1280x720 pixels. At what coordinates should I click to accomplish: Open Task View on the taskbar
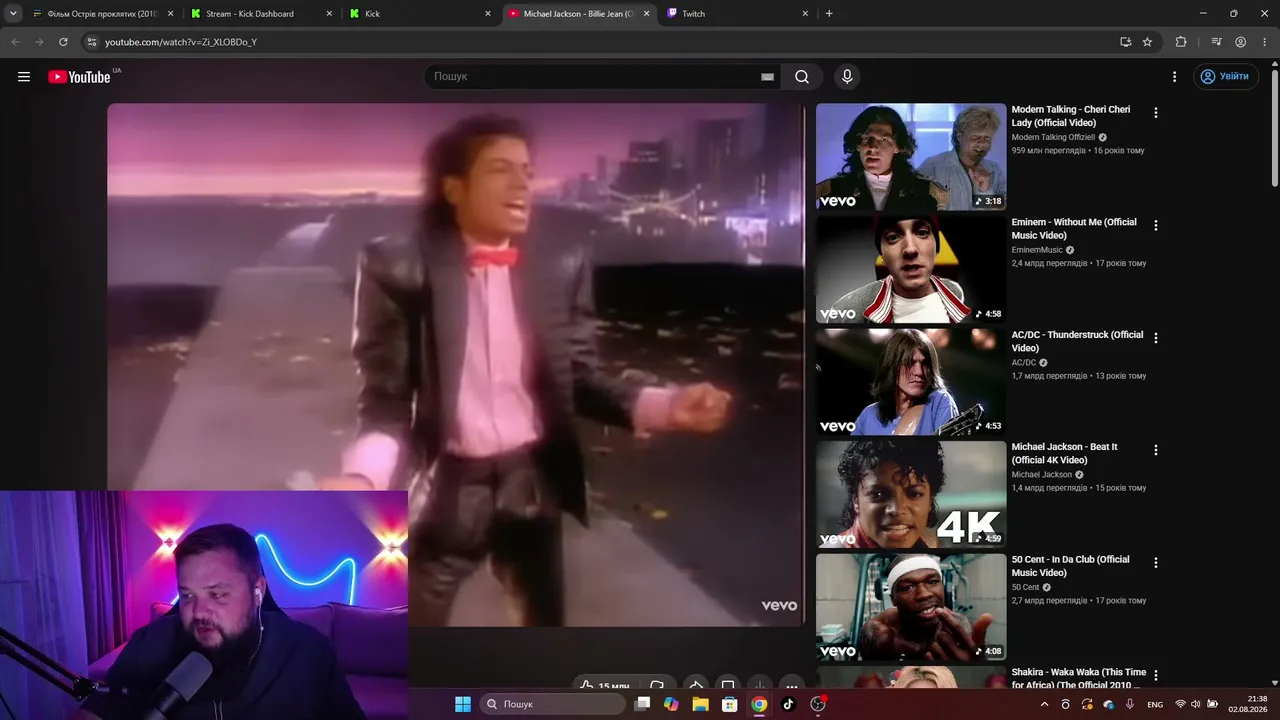pyautogui.click(x=642, y=704)
